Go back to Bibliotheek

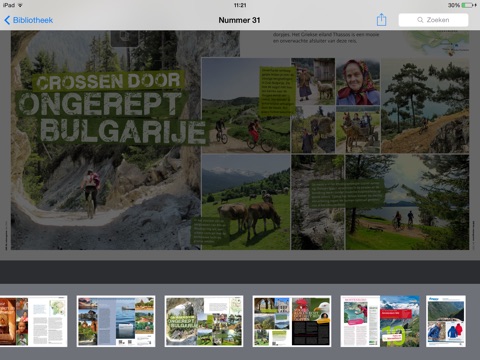click(x=29, y=20)
